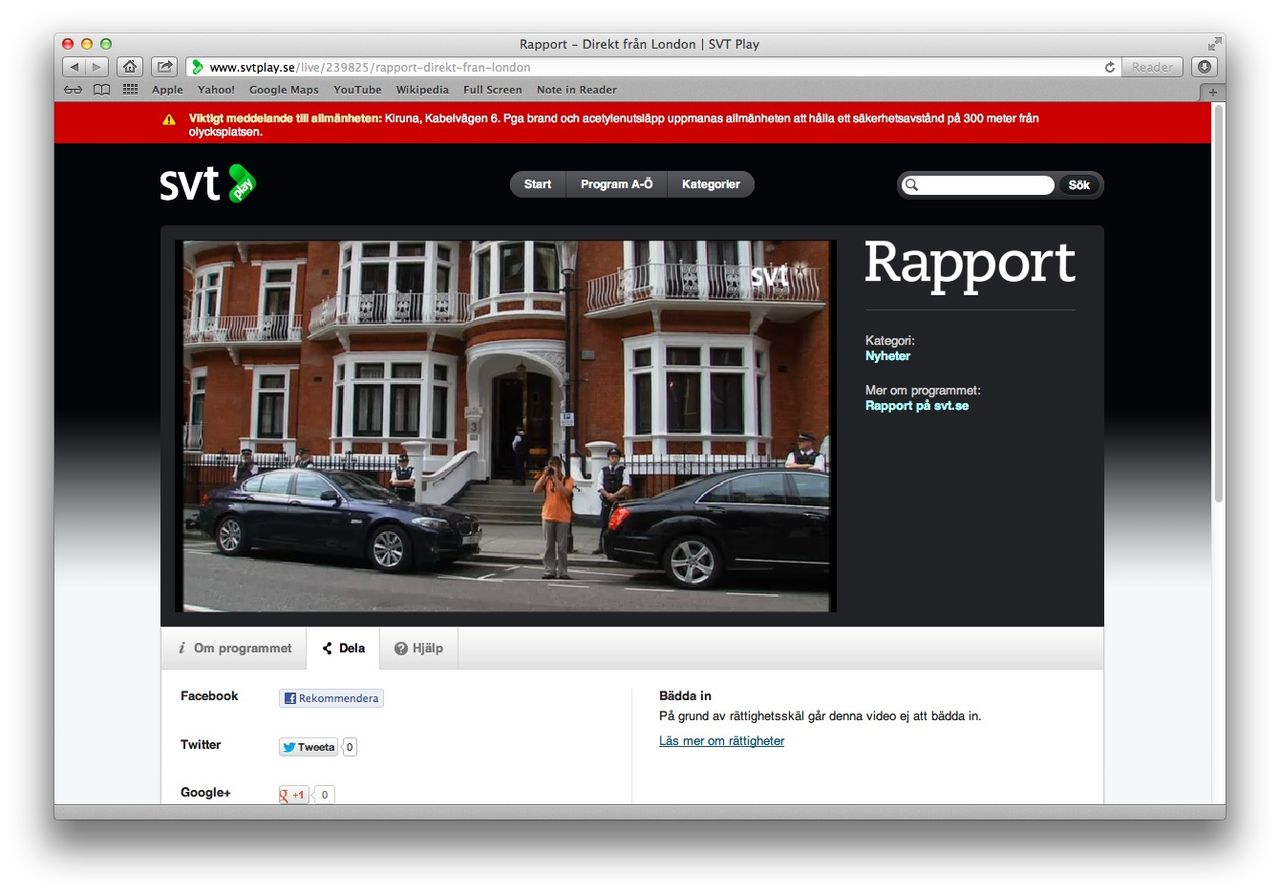Screen dimensions: 1280x895
Task: Click the reload page icon
Action: click(x=1109, y=67)
